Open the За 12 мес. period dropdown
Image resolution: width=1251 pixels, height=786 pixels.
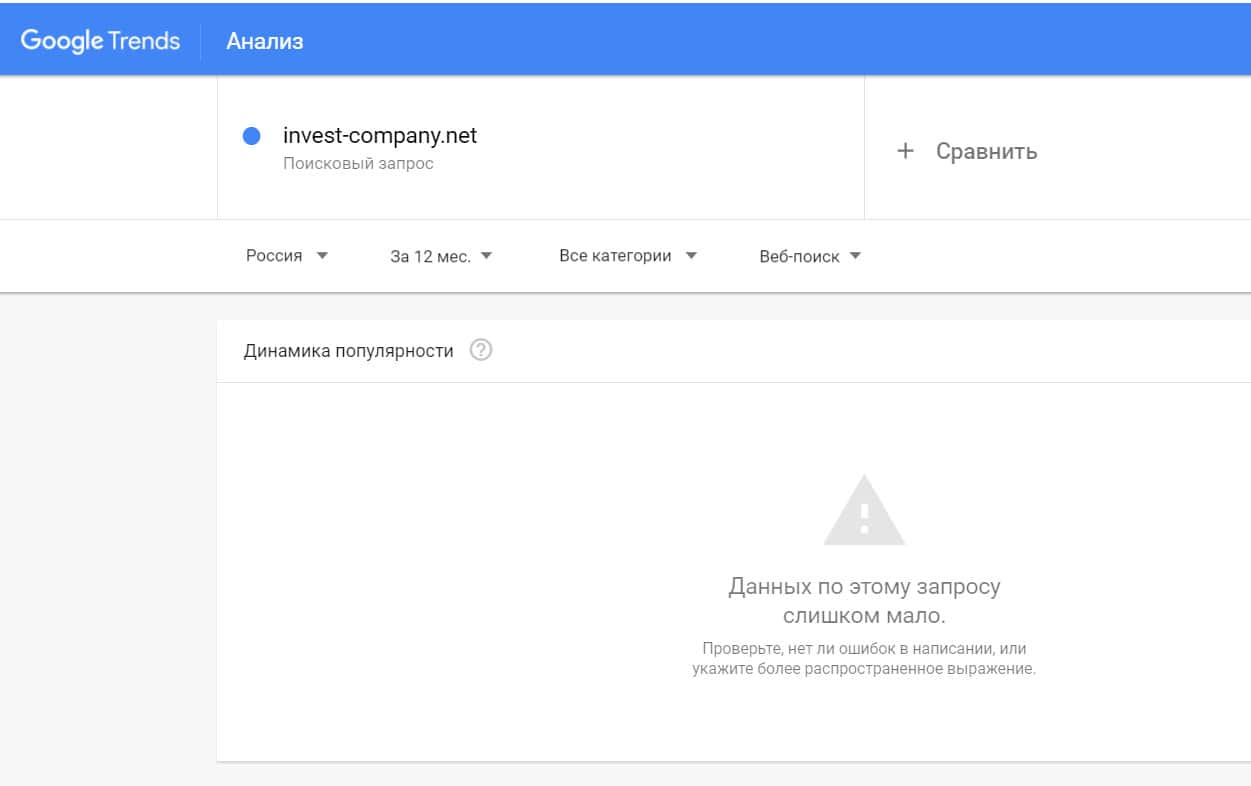coord(430,256)
